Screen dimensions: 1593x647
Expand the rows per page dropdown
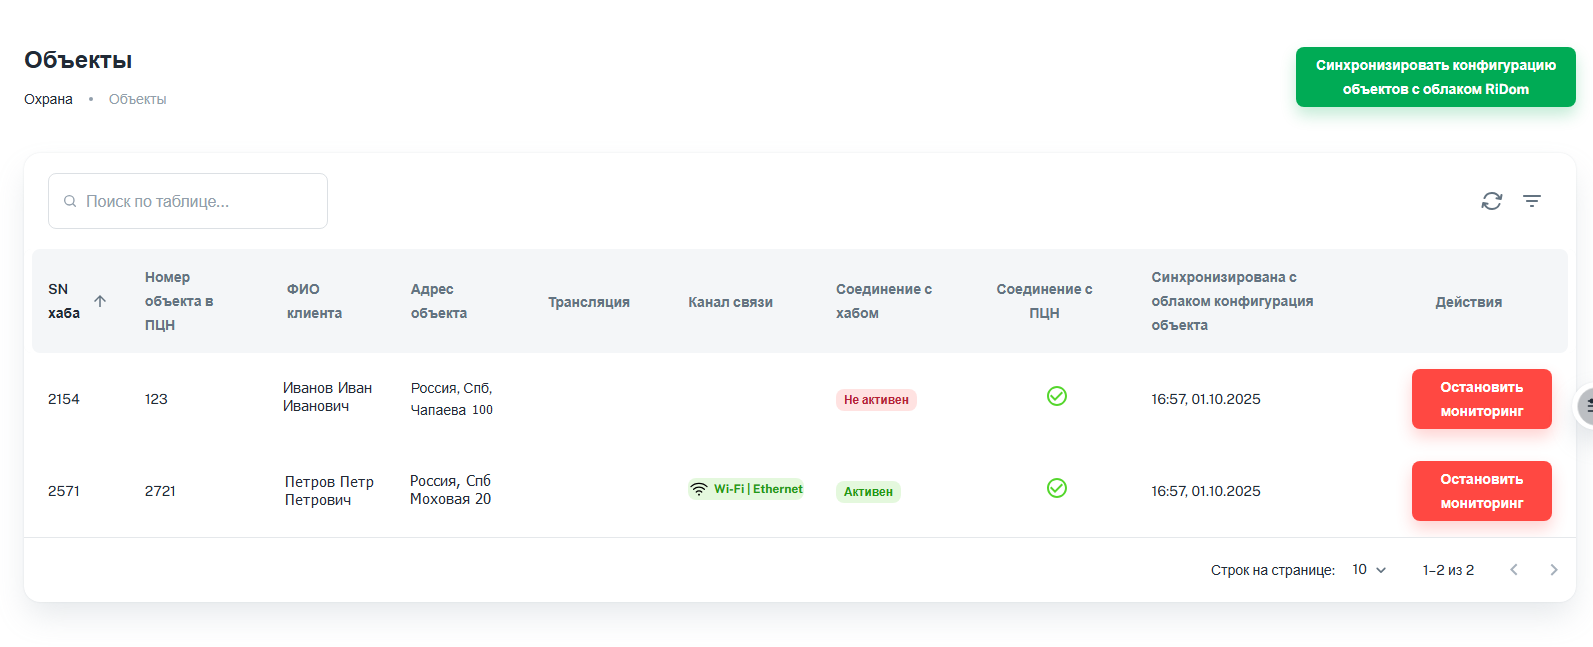1369,570
